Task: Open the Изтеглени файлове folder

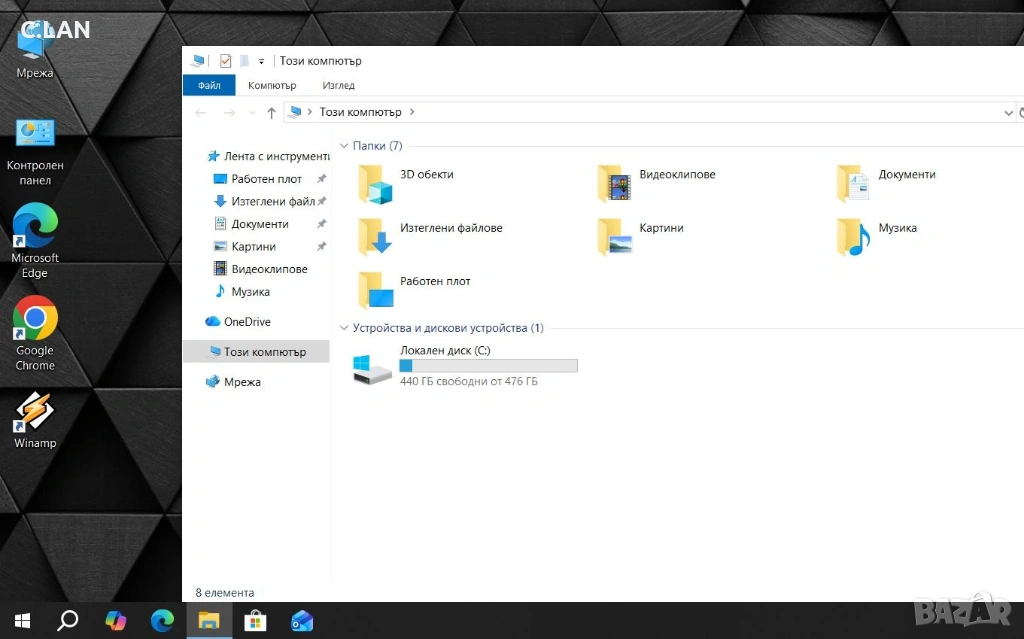Action: (377, 236)
